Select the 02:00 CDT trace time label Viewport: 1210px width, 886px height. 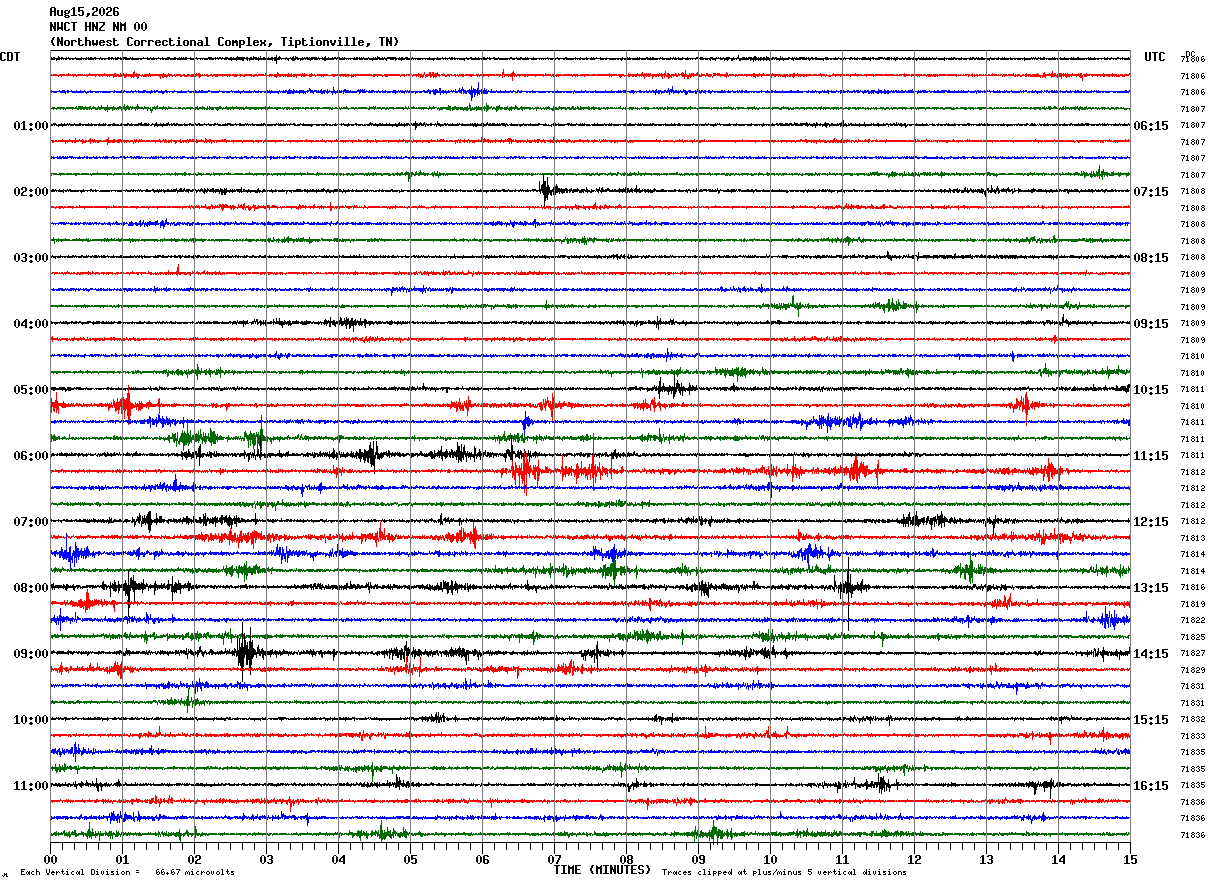click(x=31, y=192)
